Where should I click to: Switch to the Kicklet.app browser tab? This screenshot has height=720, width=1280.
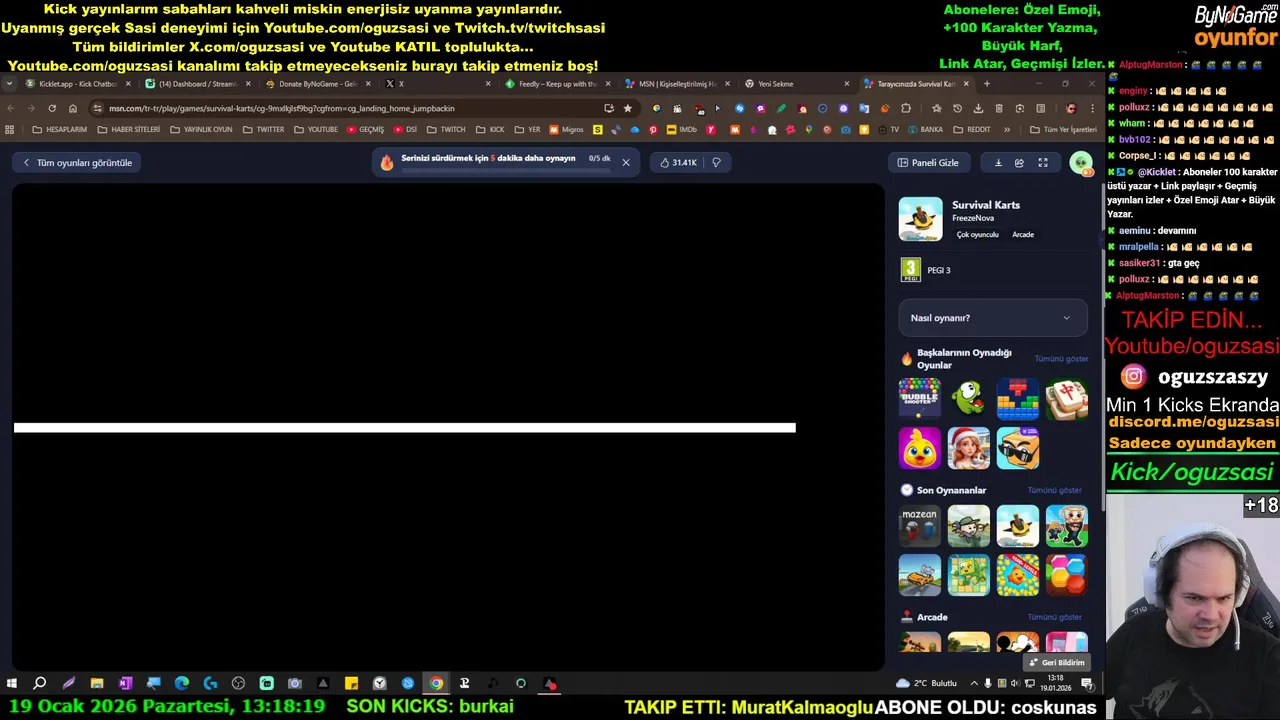point(78,84)
